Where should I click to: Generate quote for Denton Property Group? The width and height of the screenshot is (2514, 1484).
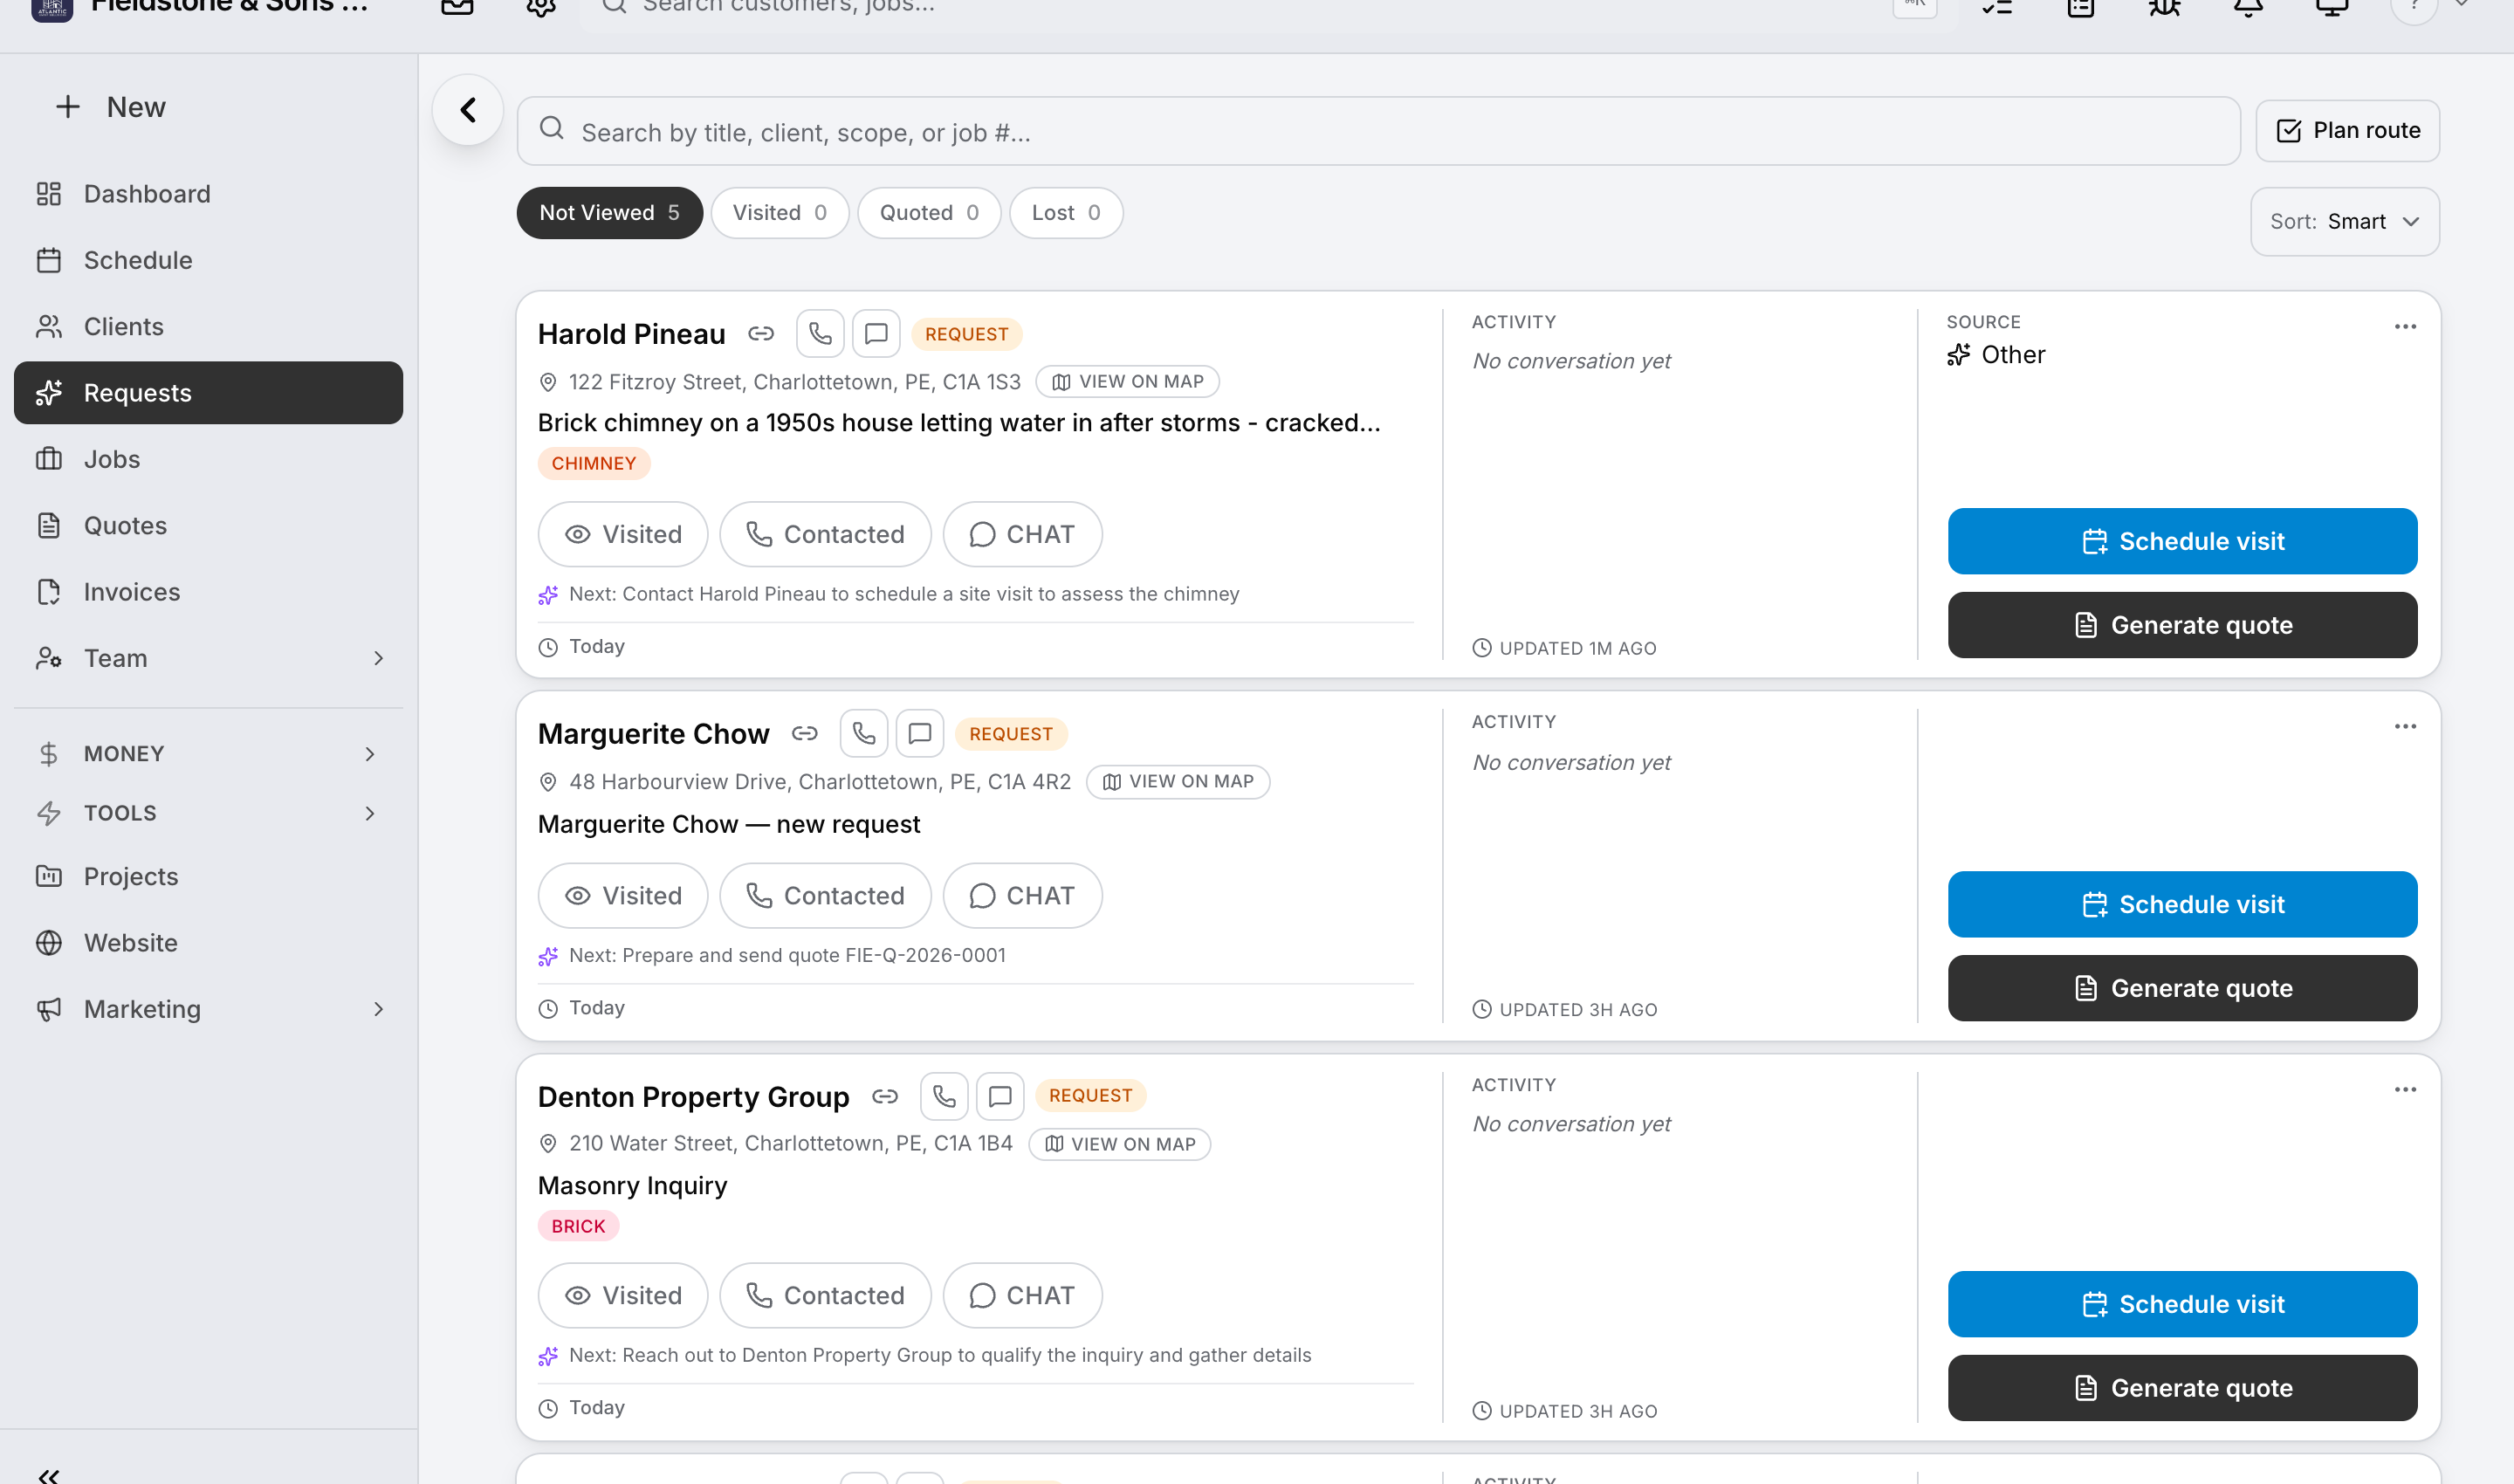point(2182,1388)
